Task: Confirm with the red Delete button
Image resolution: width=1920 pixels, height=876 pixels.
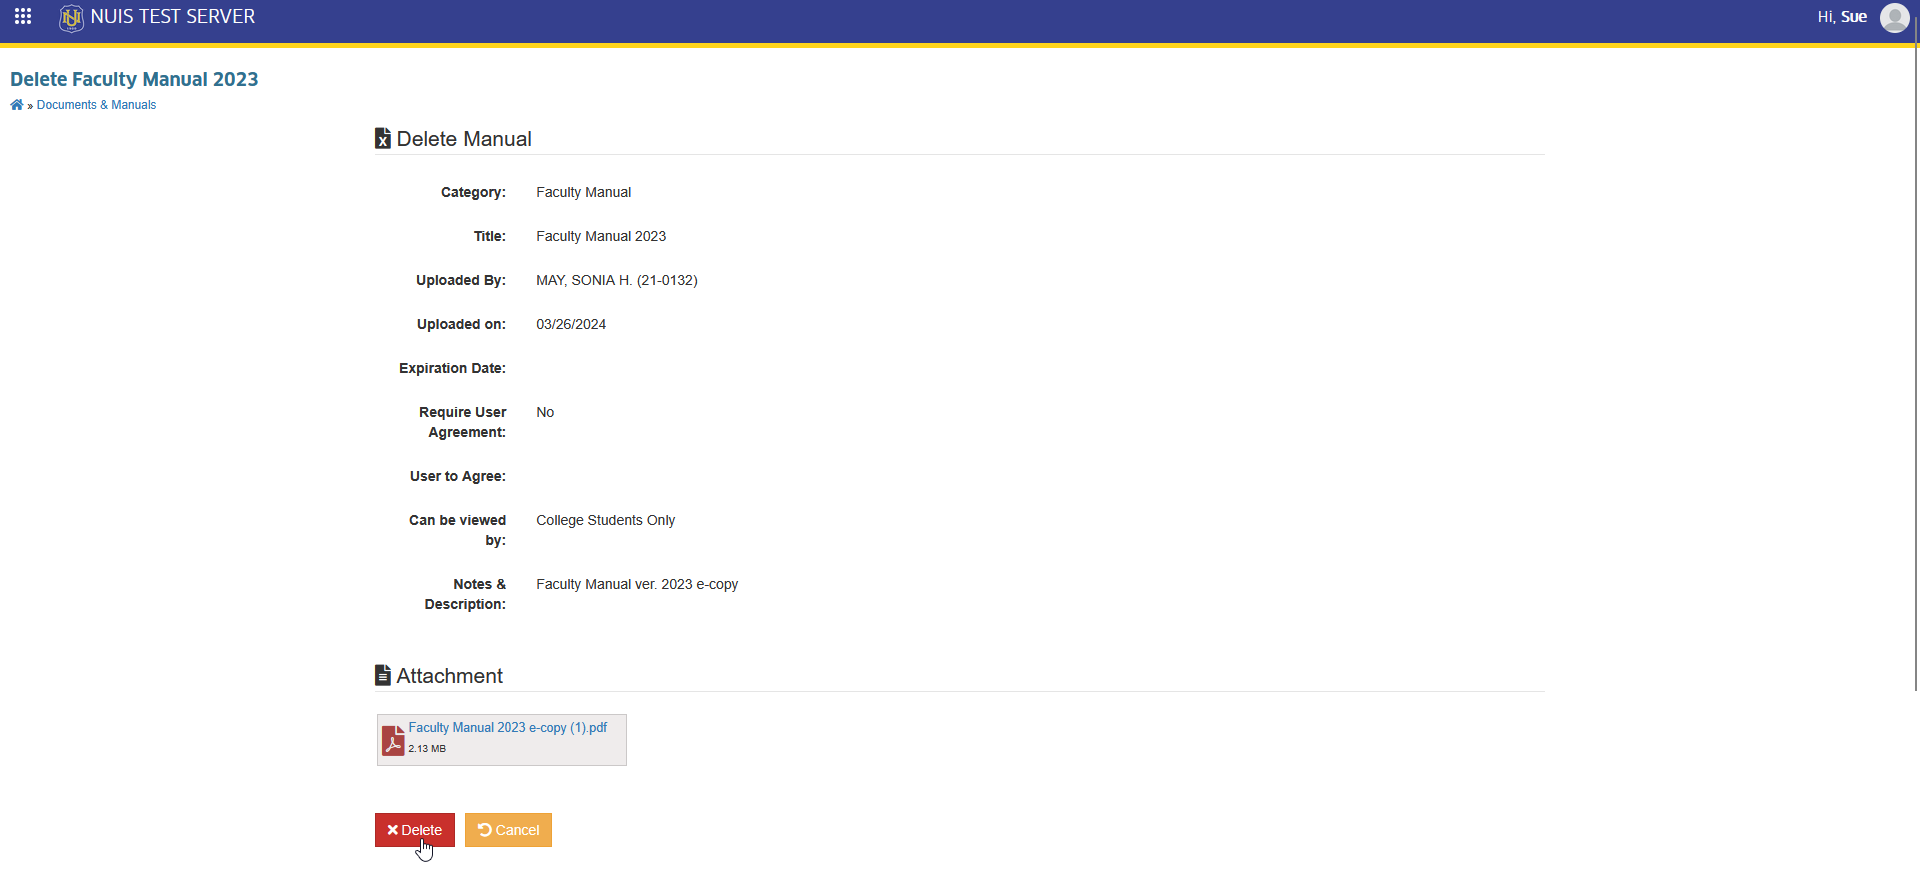Action: tap(415, 830)
